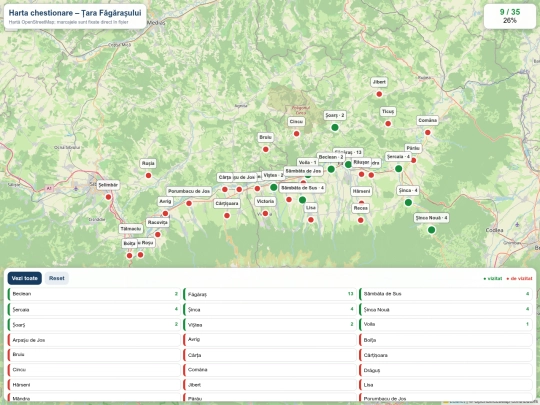Click the red Recea marker dot on map
This screenshot has height=405, width=540.
point(361,220)
